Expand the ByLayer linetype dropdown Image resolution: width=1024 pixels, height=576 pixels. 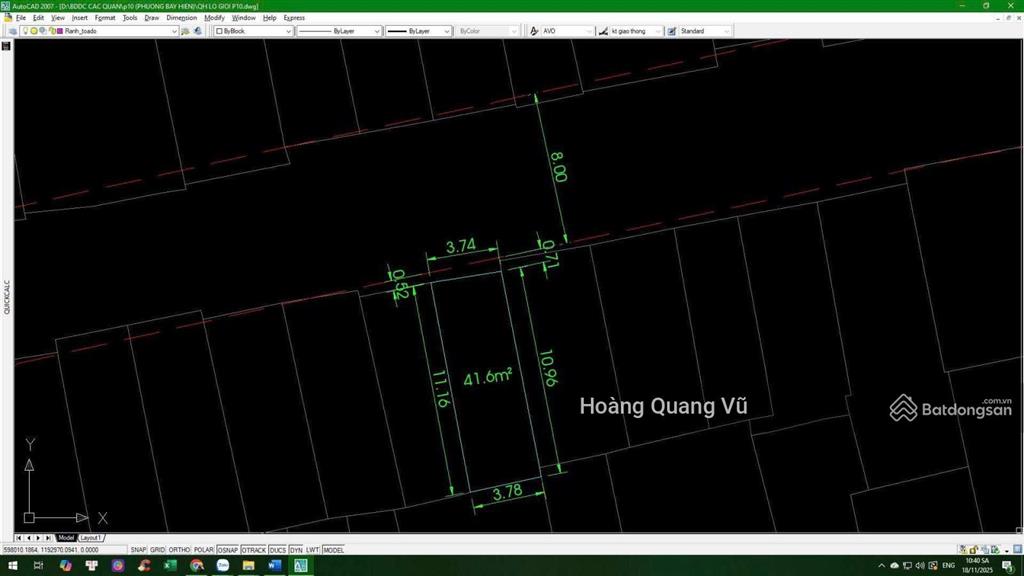point(377,31)
